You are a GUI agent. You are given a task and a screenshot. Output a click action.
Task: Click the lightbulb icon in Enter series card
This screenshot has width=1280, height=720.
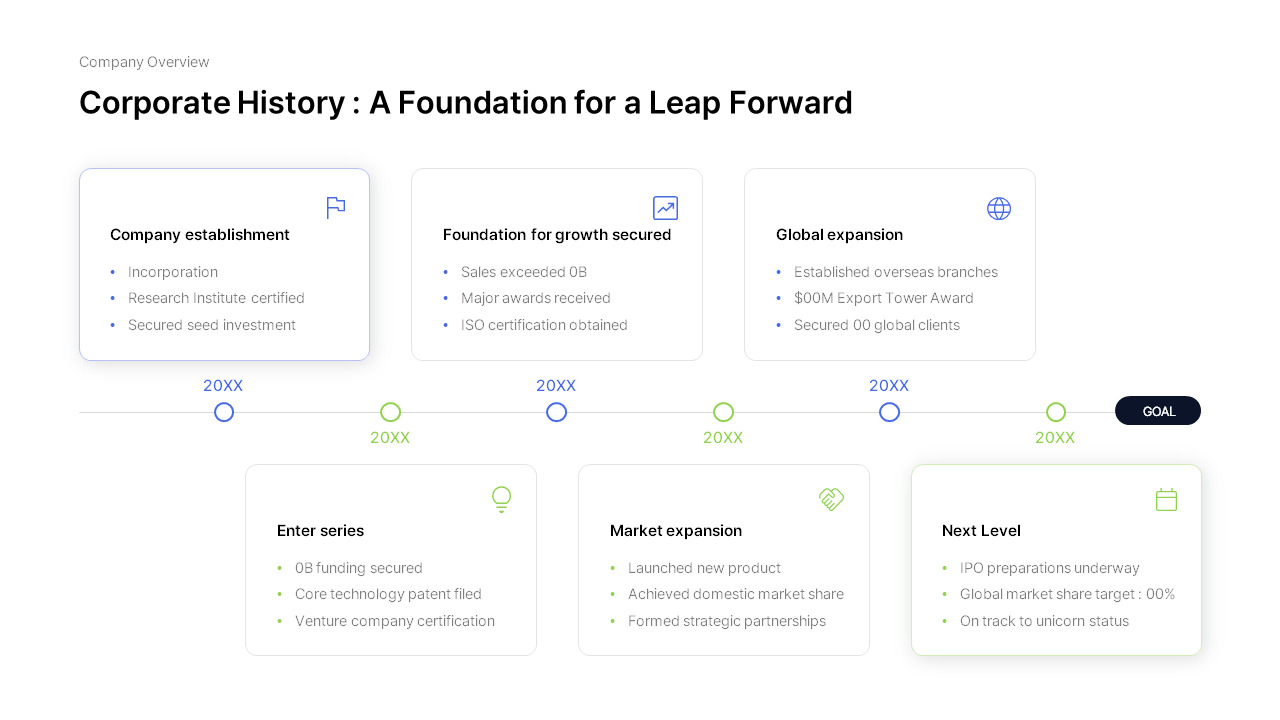(502, 500)
